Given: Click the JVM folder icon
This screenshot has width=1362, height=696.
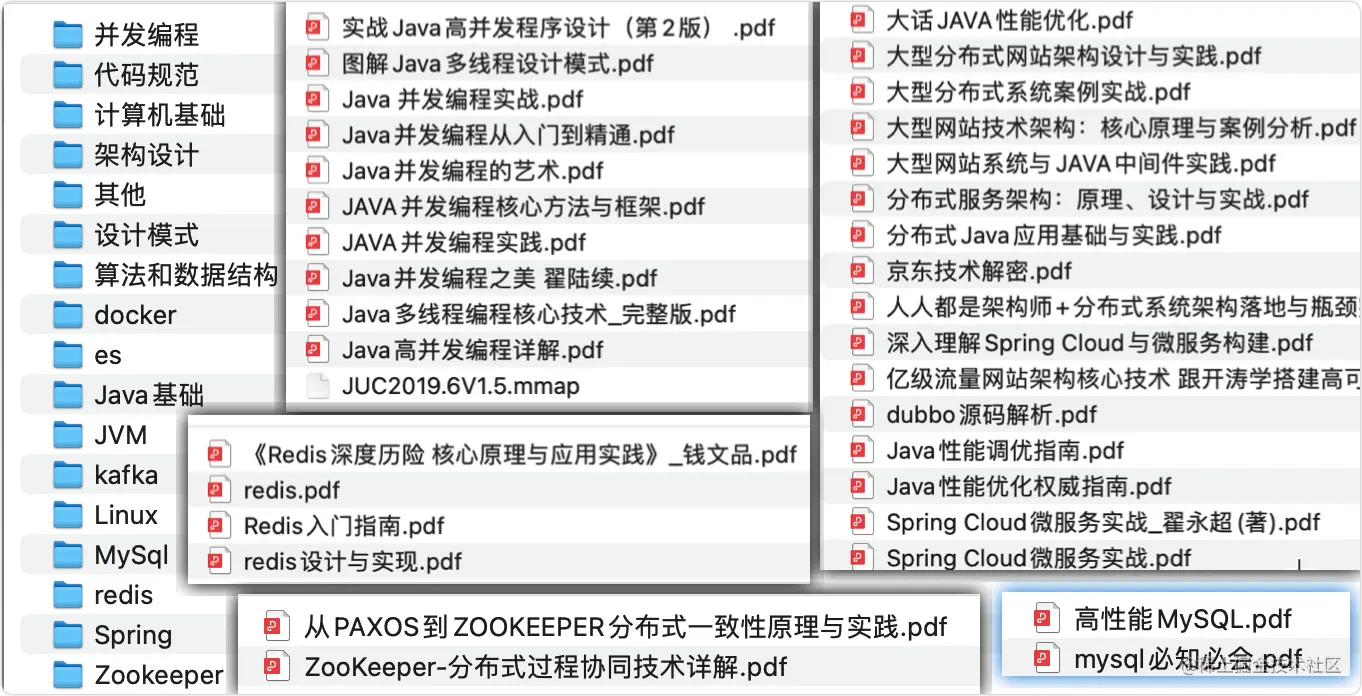Looking at the screenshot, I should [x=68, y=435].
